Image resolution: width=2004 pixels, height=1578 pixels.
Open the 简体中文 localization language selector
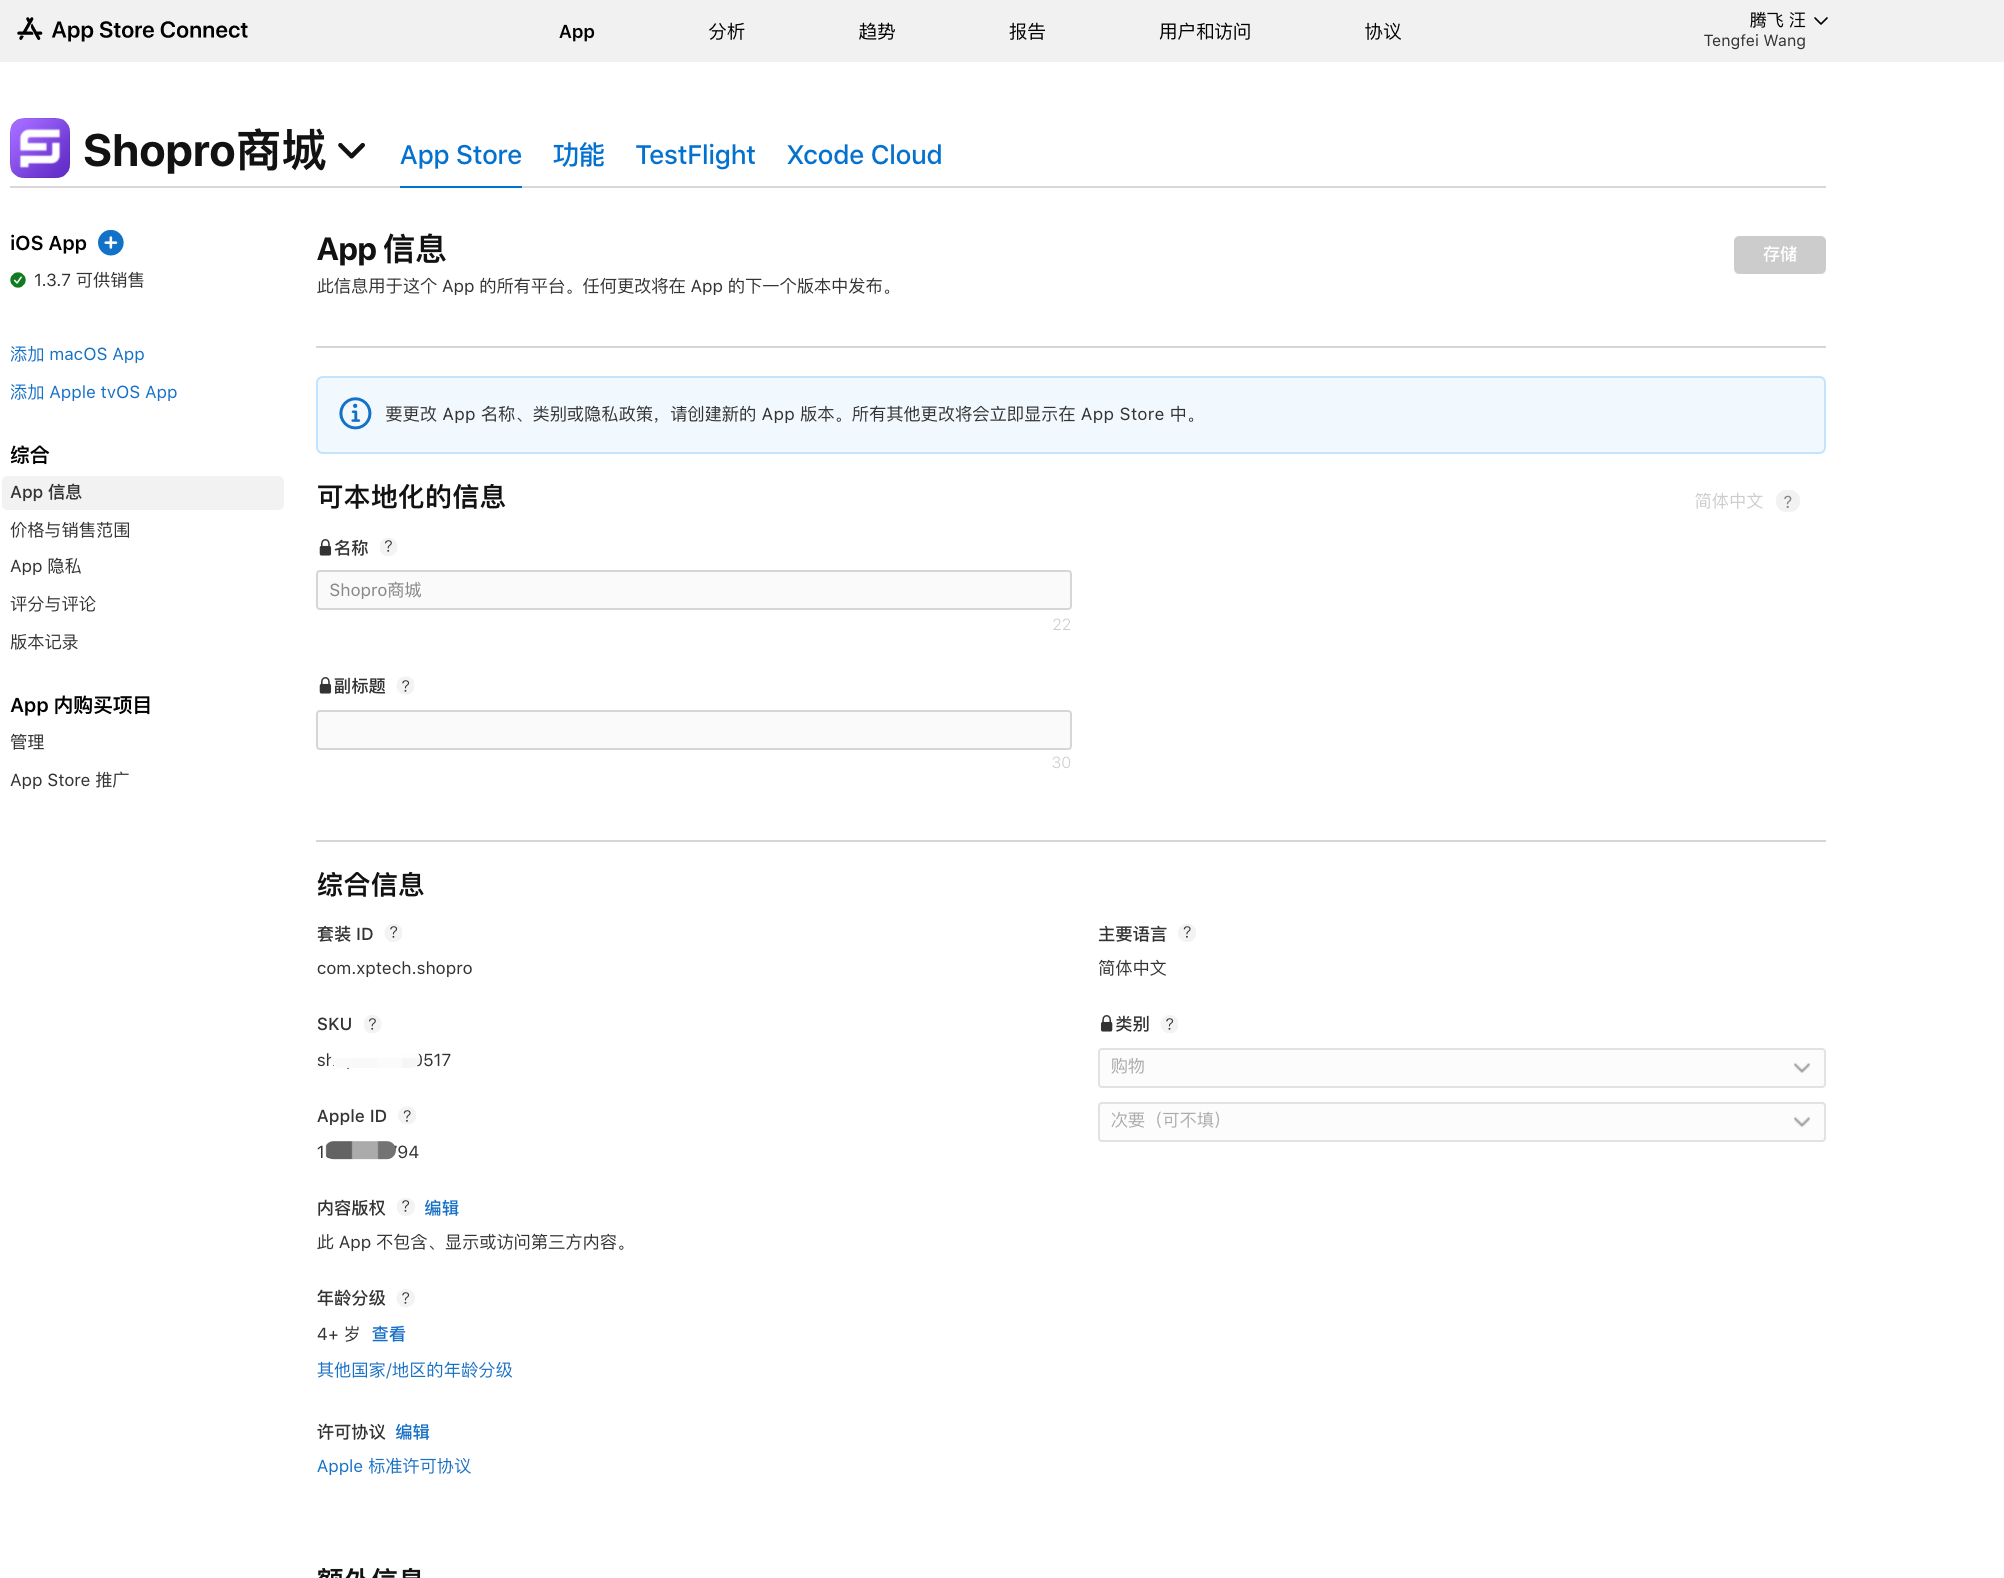coord(1728,501)
